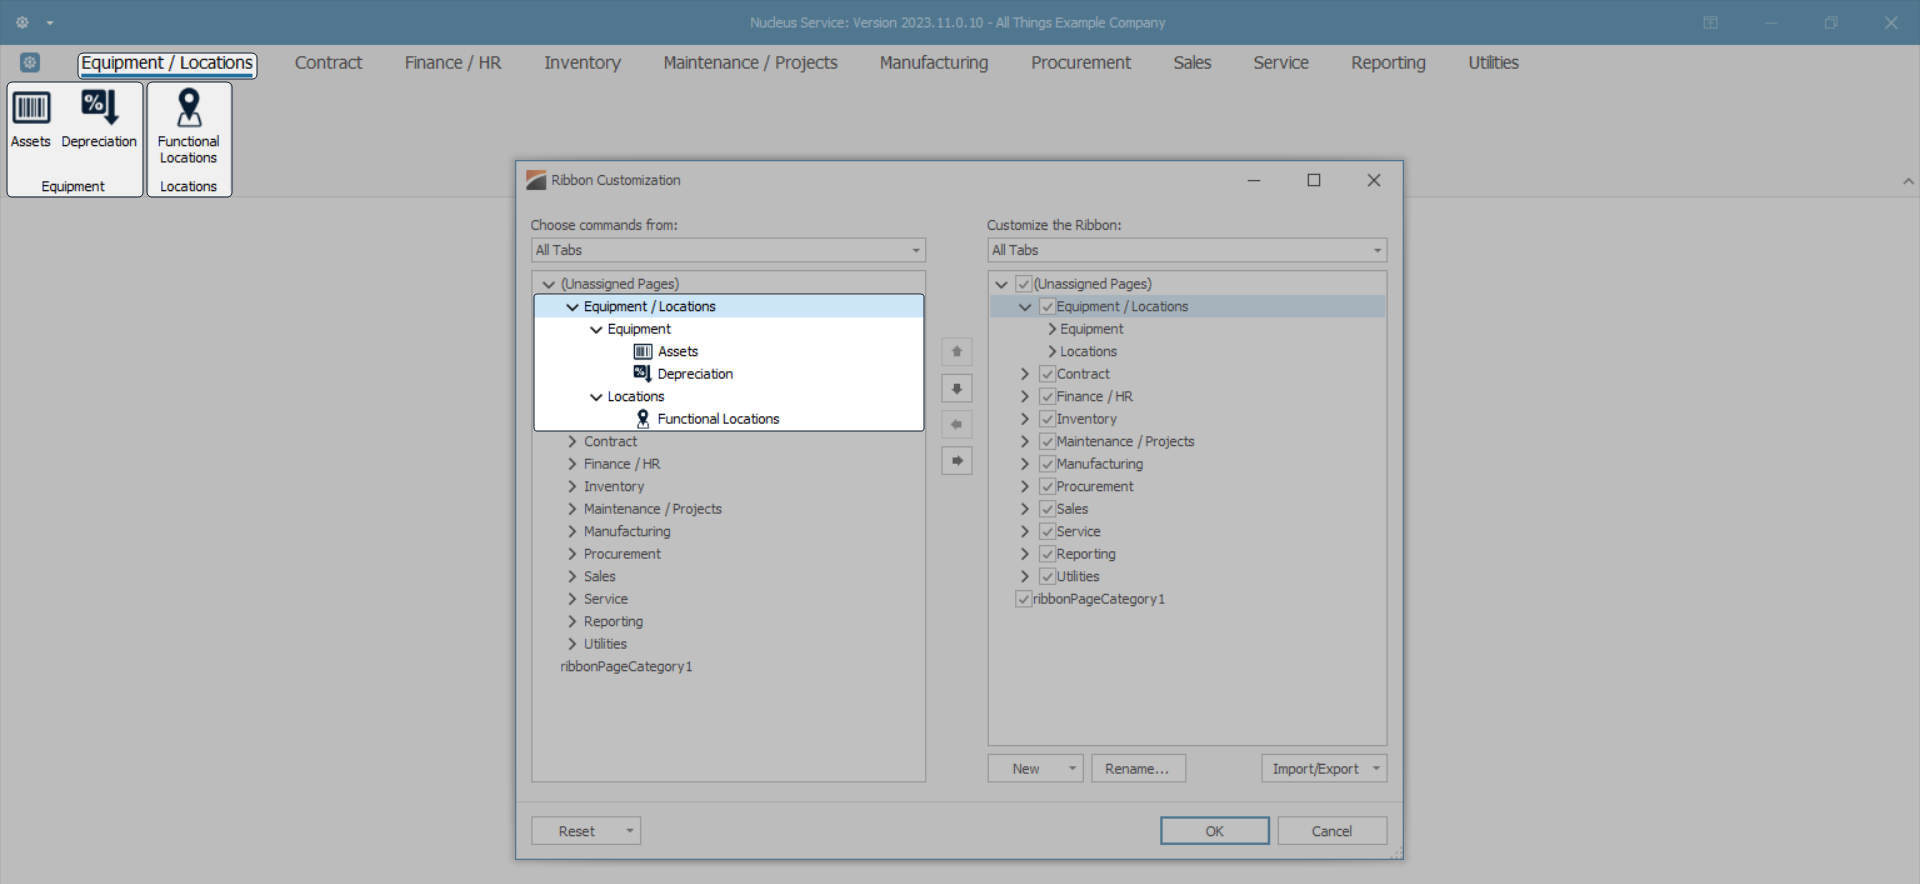Uncheck the Sales checkbox in the right tree

click(1047, 509)
